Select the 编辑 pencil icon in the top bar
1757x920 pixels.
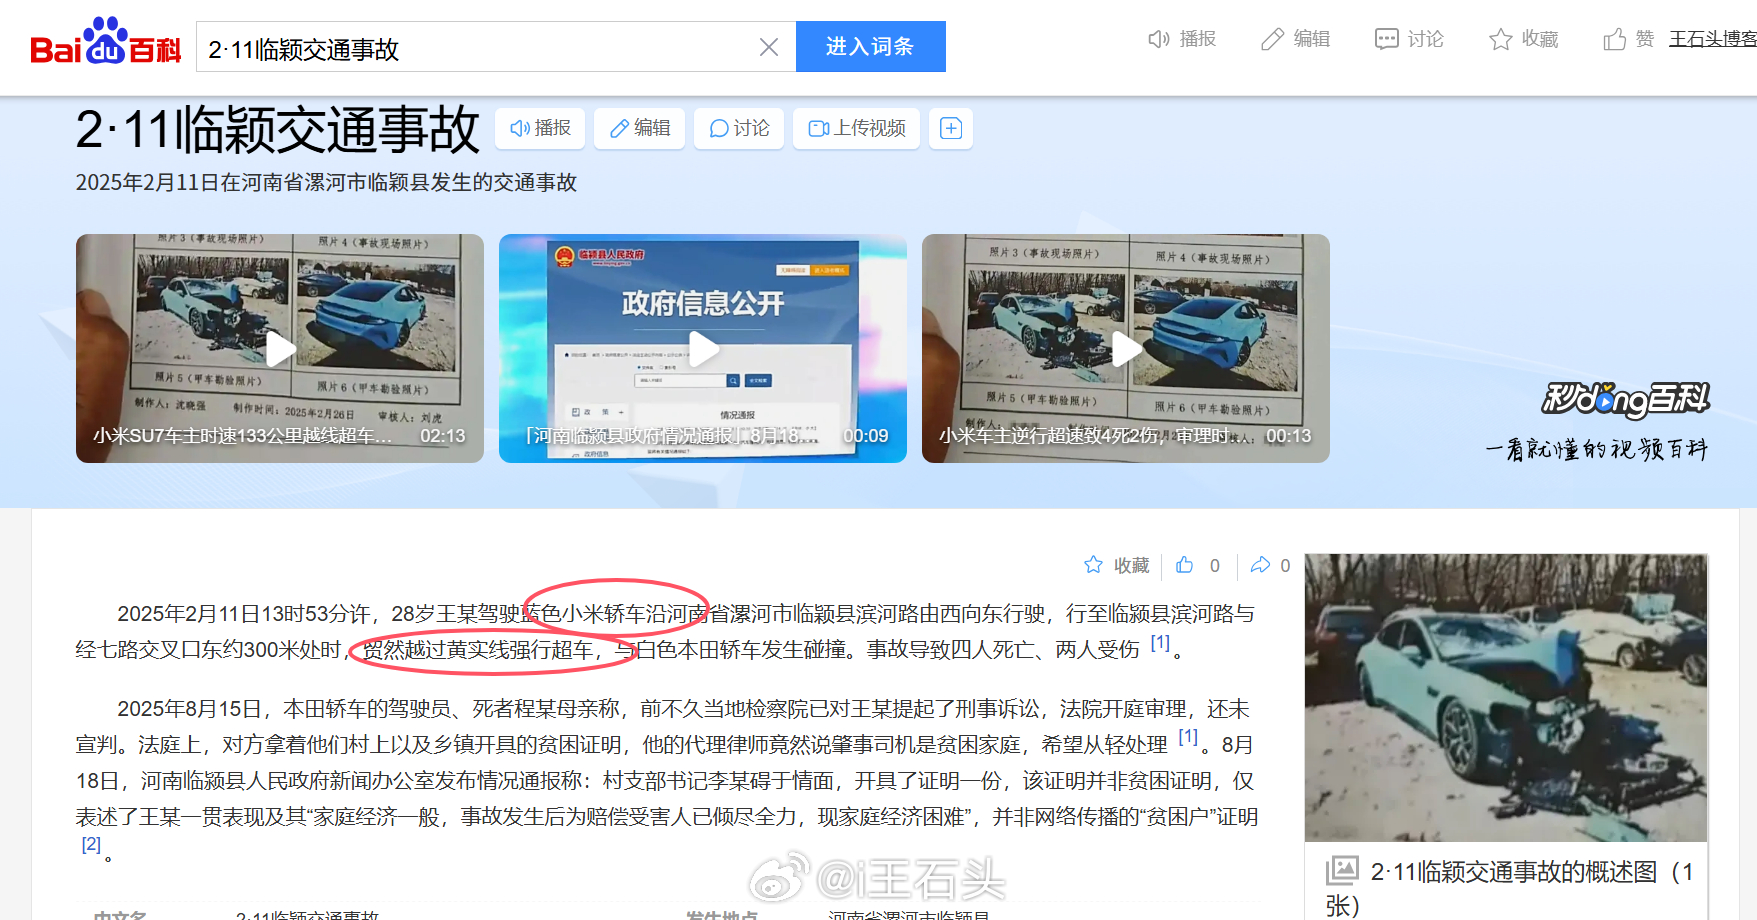[1272, 39]
